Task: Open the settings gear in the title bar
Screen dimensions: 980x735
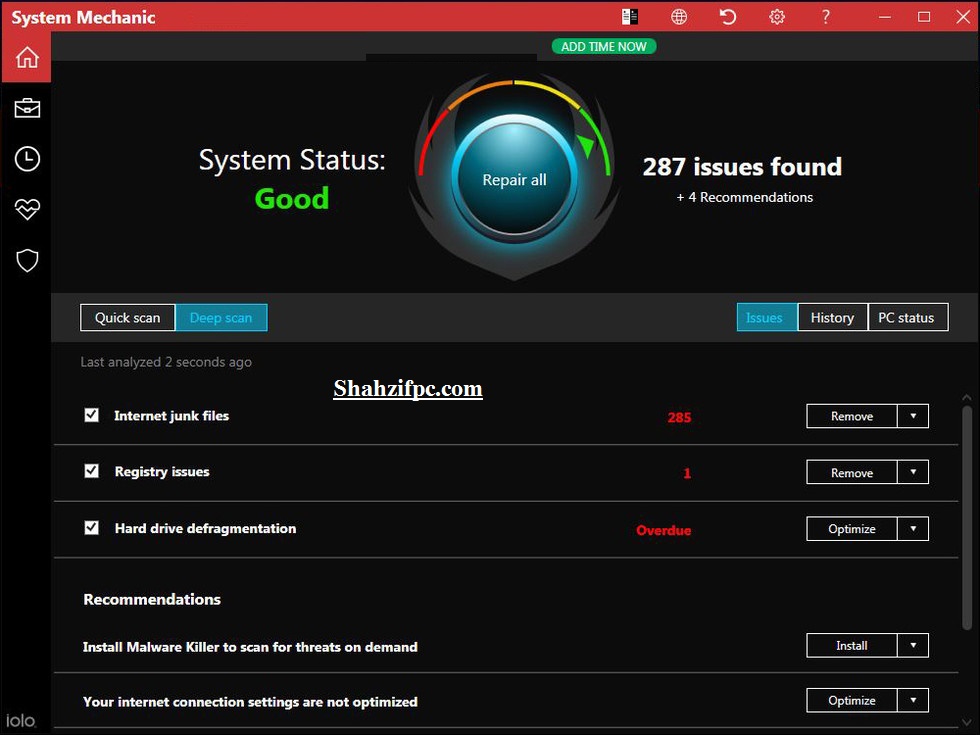Action: coord(777,16)
